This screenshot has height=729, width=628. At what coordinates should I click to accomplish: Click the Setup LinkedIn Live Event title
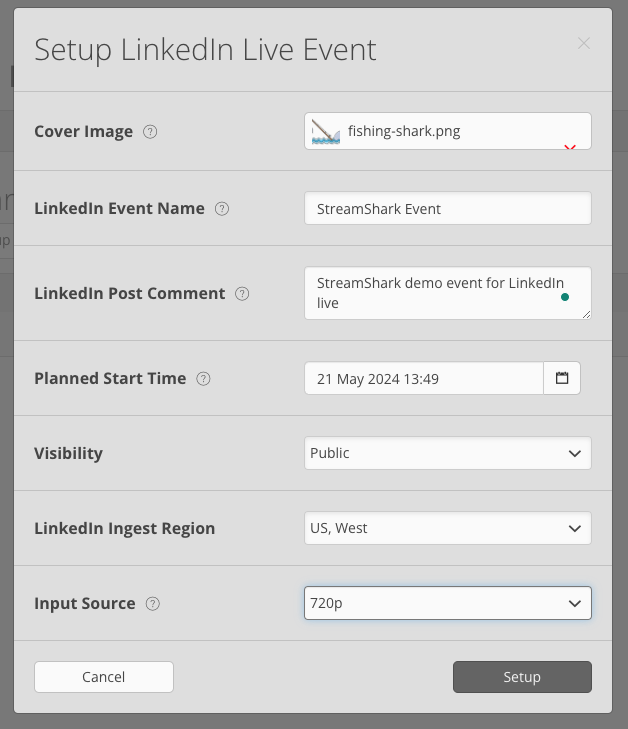click(x=205, y=50)
